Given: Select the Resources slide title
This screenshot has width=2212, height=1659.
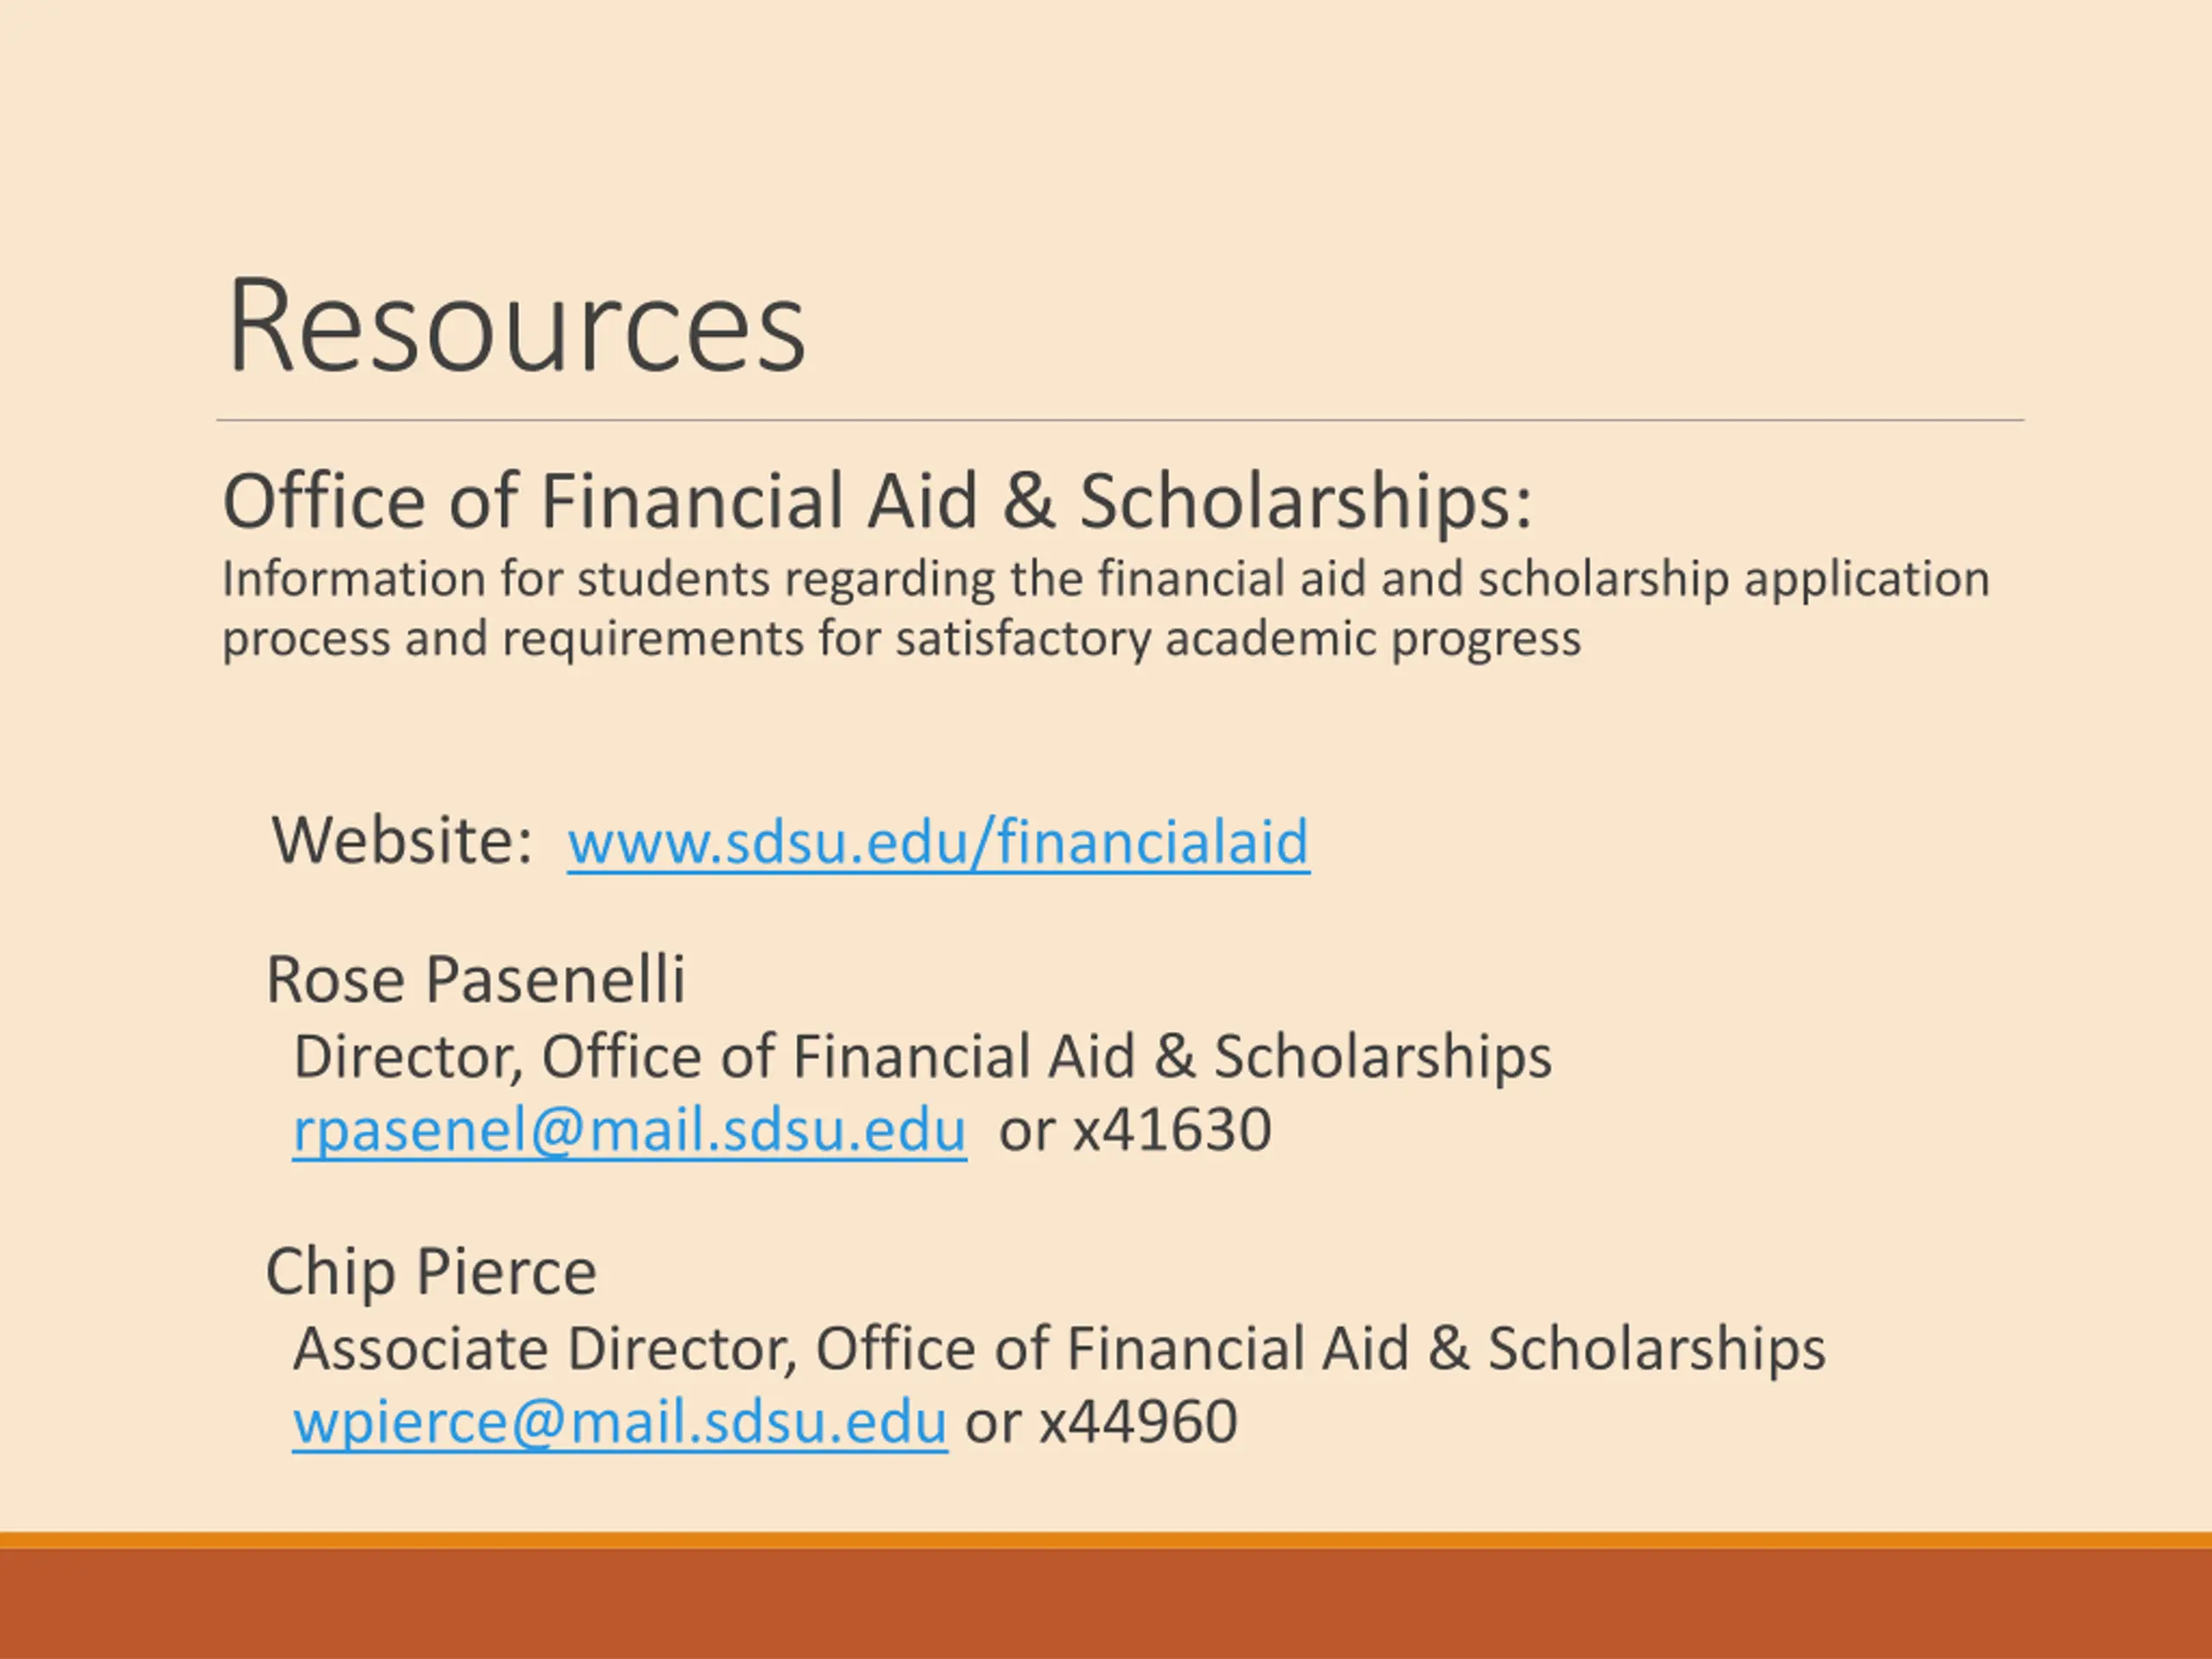Looking at the screenshot, I should click(516, 325).
